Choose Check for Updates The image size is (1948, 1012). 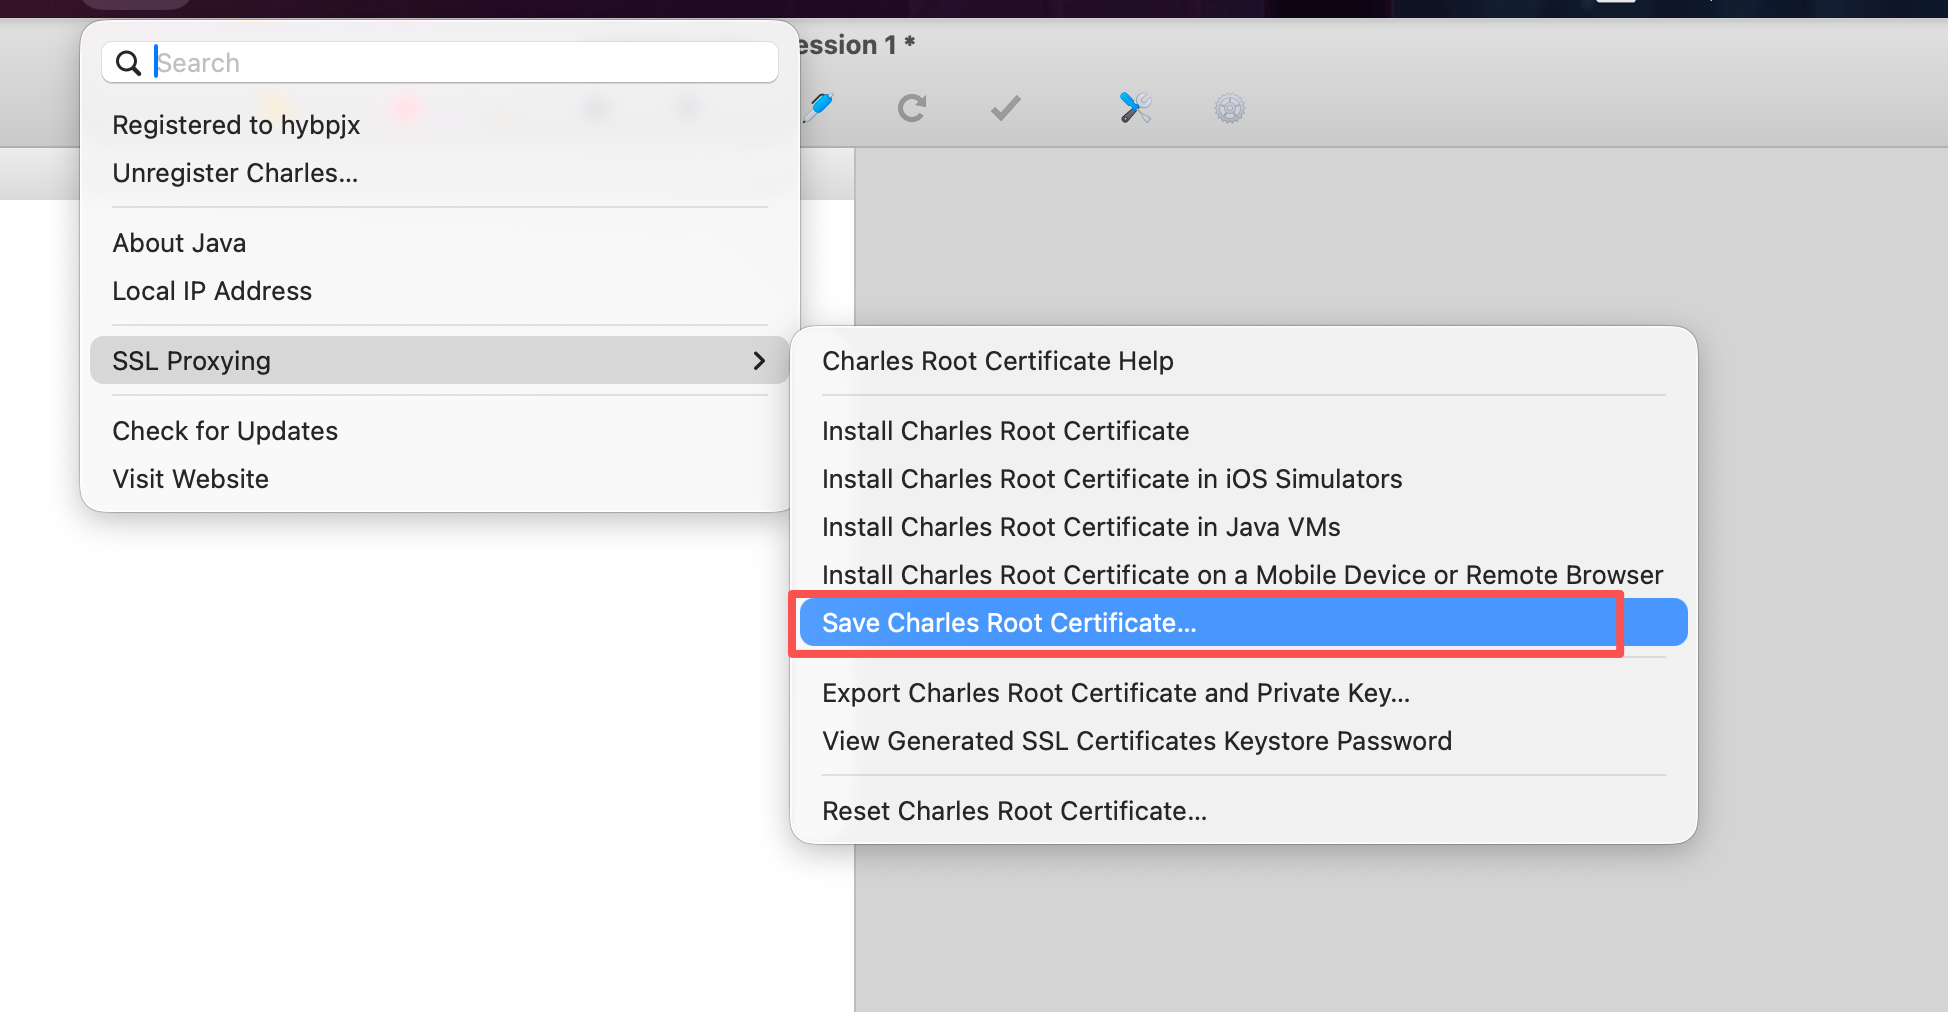point(225,432)
